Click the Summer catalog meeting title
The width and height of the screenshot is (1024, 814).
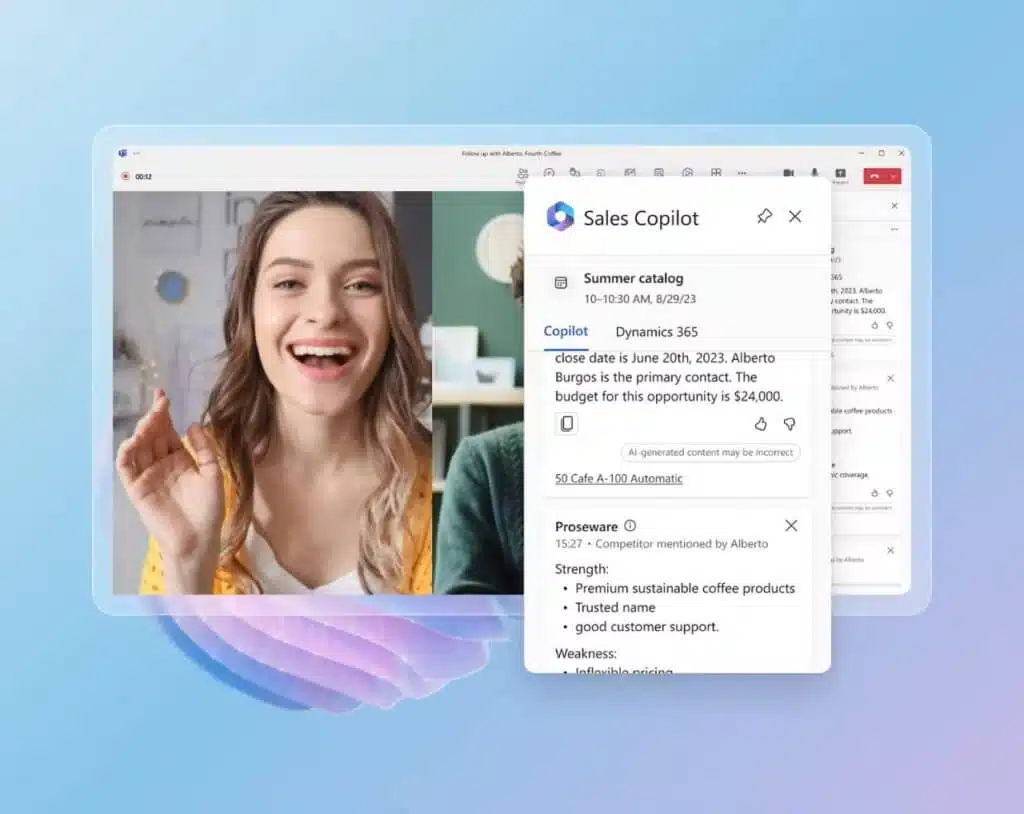(633, 278)
